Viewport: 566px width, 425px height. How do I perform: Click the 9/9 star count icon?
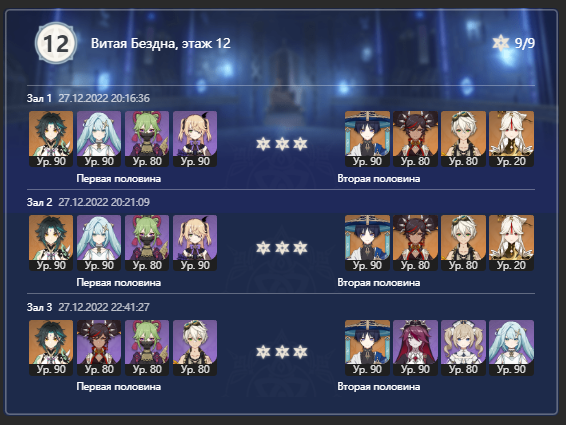pos(501,43)
